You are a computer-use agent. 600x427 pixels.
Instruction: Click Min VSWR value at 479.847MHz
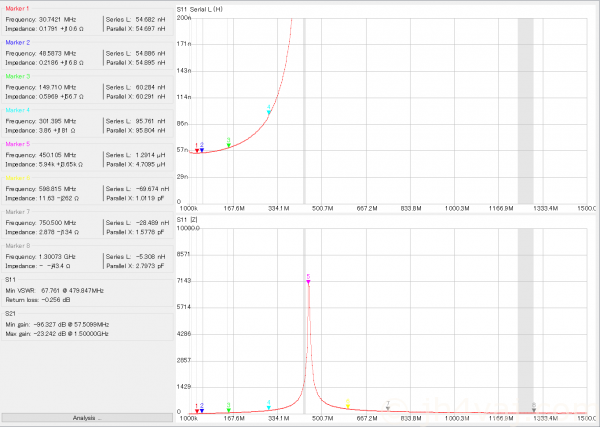coord(72,291)
